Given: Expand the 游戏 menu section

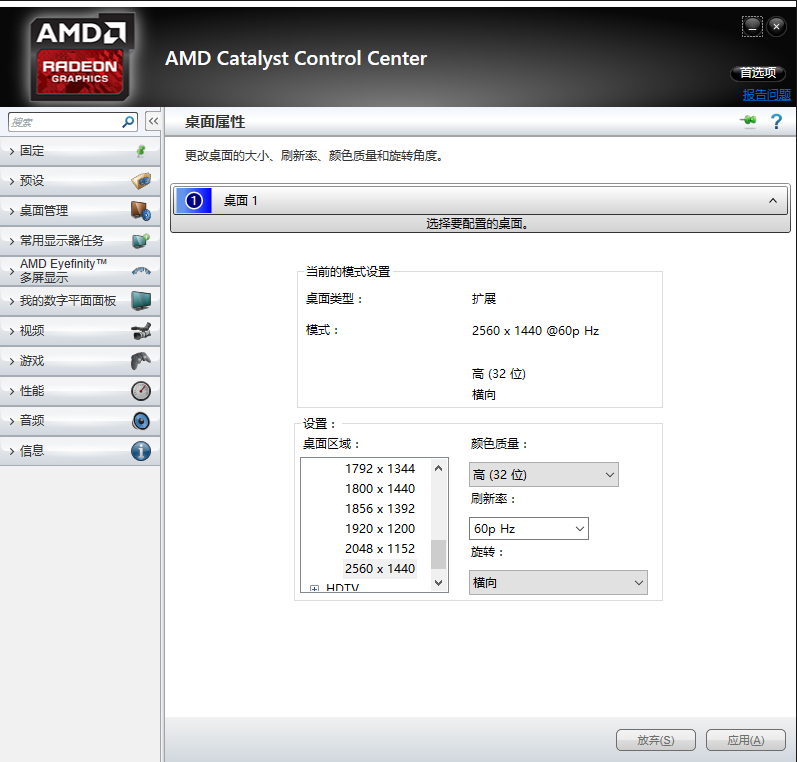Looking at the screenshot, I should 80,360.
